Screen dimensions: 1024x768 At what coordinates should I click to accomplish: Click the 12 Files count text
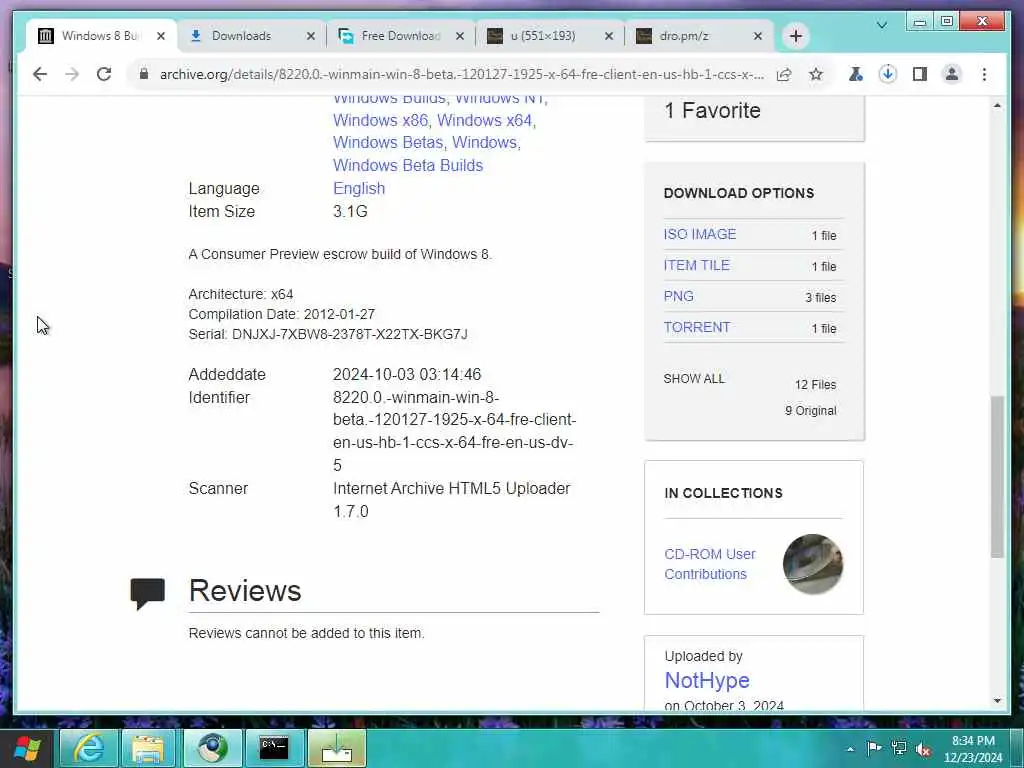[815, 385]
